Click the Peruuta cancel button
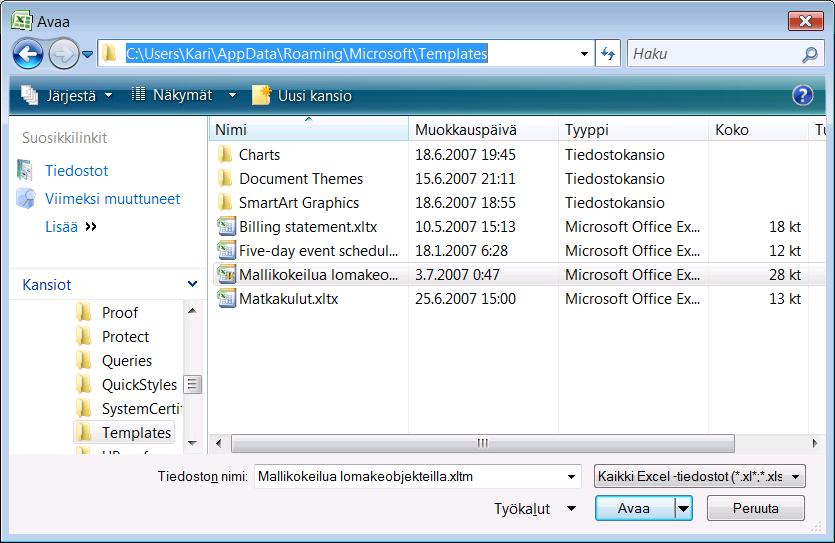835x543 pixels. (756, 508)
